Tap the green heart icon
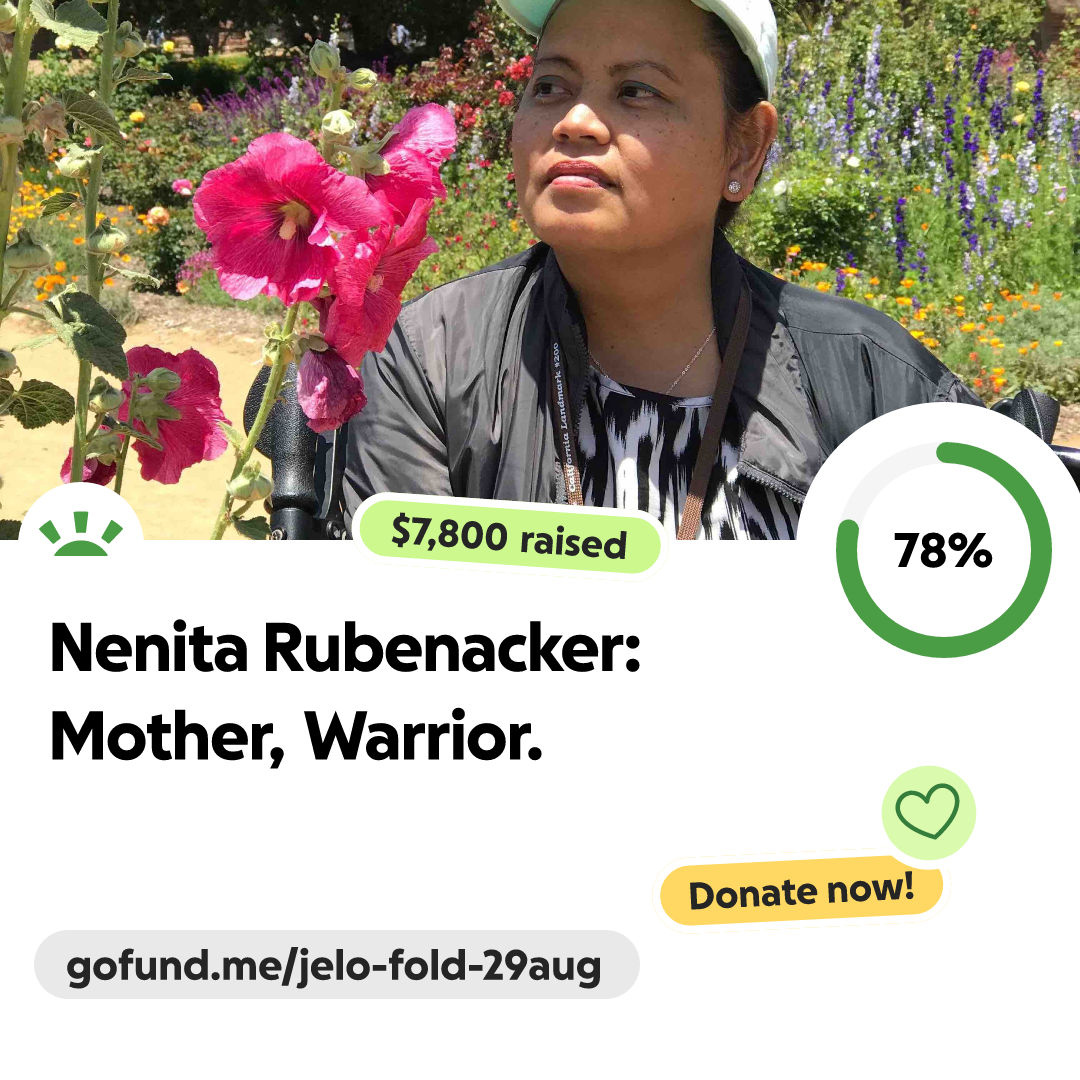The height and width of the screenshot is (1080, 1080). coord(928,811)
